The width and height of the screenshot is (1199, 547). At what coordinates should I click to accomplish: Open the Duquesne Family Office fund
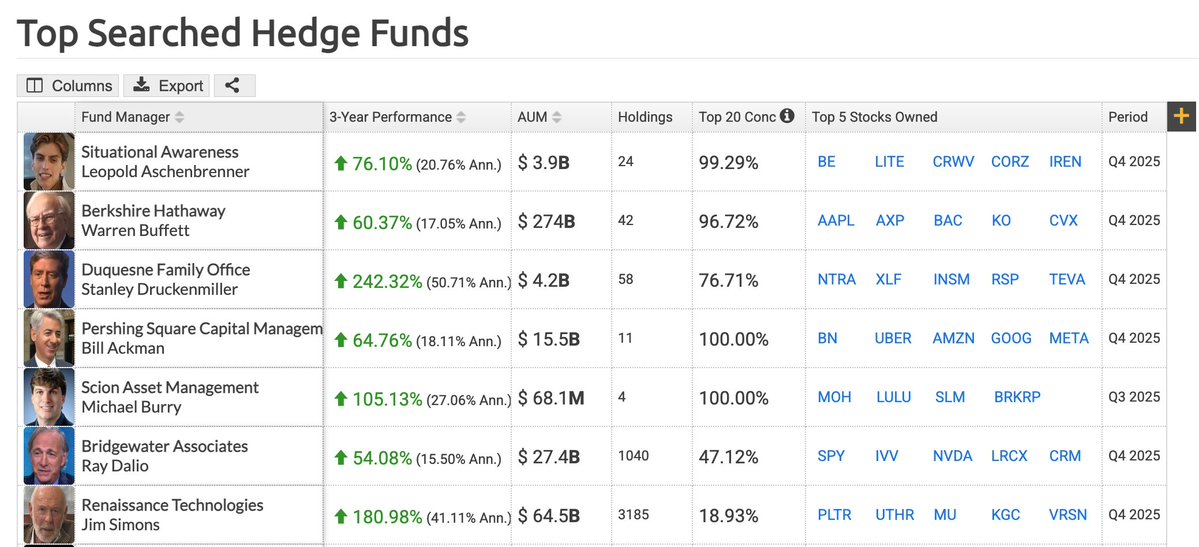pyautogui.click(x=165, y=269)
